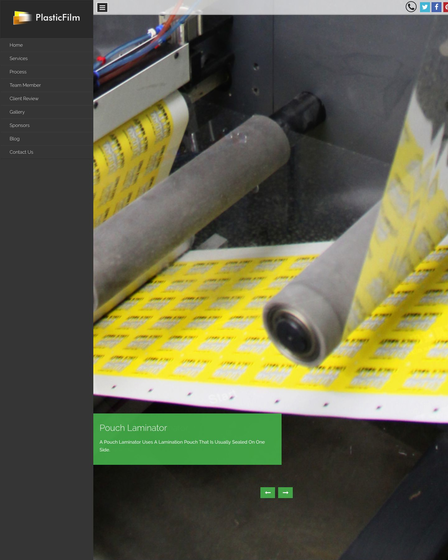Image resolution: width=448 pixels, height=560 pixels.
Task: Click the red Pinterest icon
Action: [x=446, y=7]
